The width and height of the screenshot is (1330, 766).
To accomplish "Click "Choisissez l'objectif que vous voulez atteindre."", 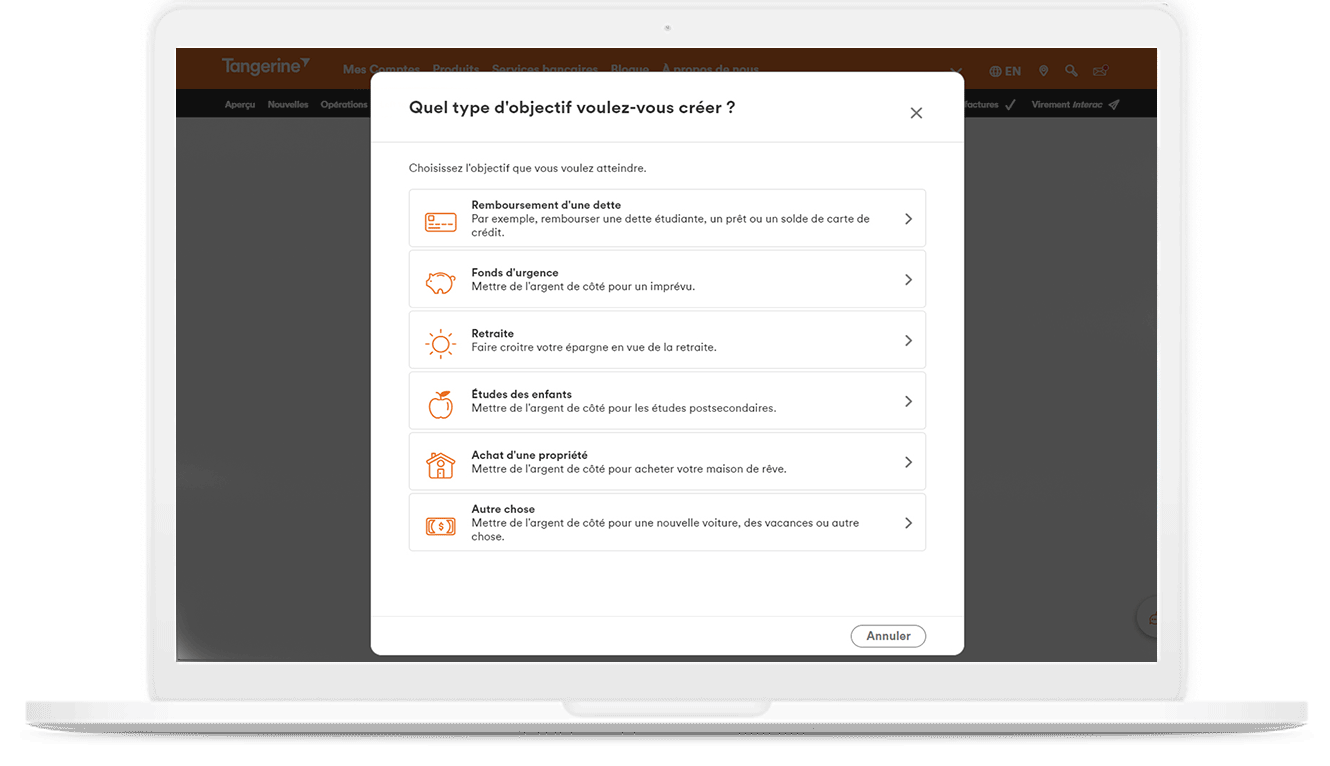I will tap(527, 168).
